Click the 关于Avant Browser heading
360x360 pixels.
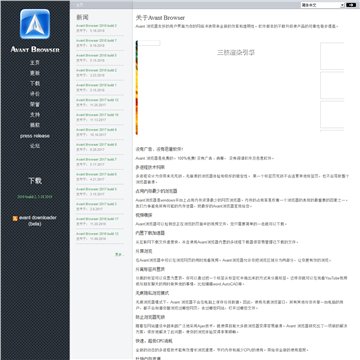160,18
